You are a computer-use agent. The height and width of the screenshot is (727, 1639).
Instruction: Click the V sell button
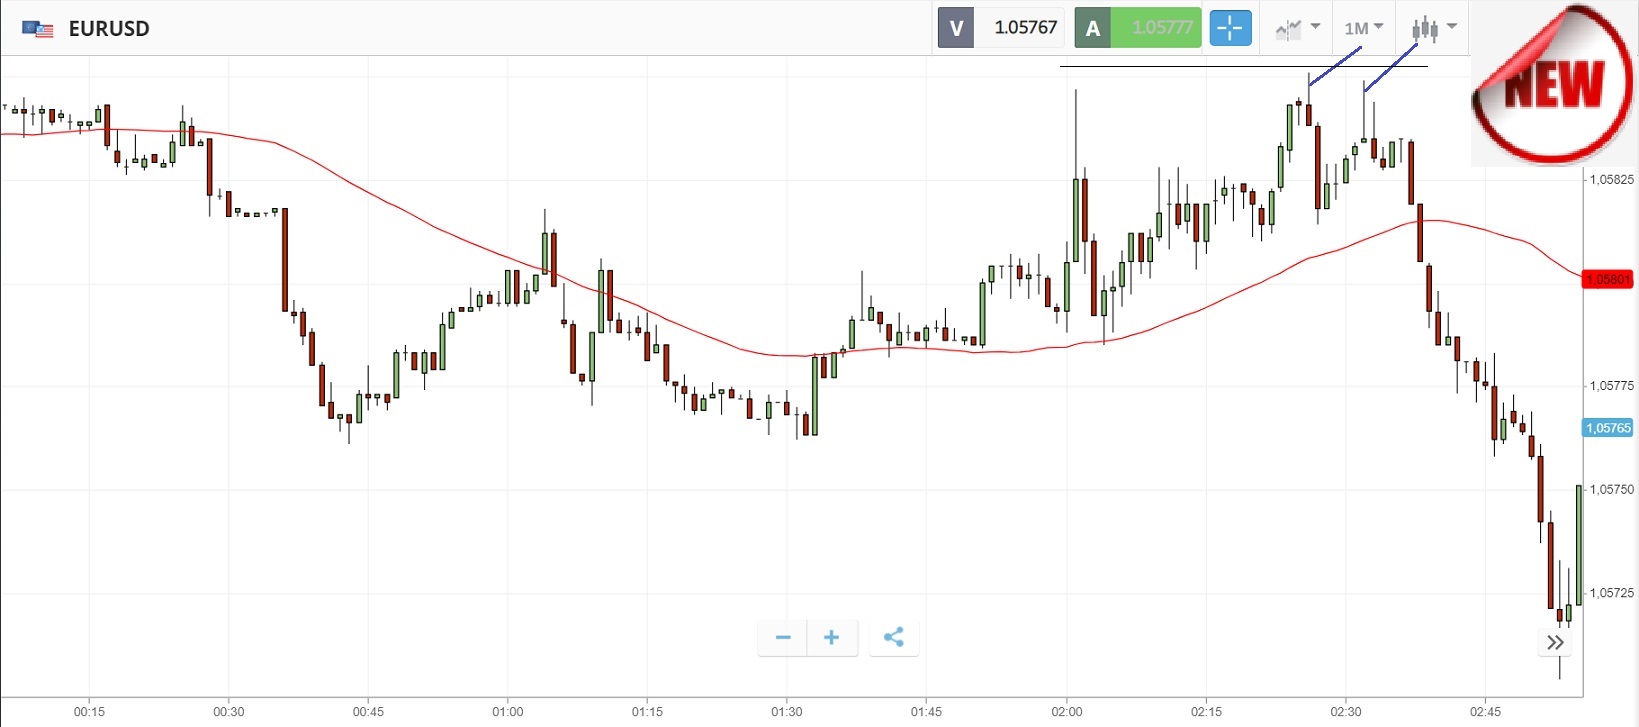click(956, 28)
